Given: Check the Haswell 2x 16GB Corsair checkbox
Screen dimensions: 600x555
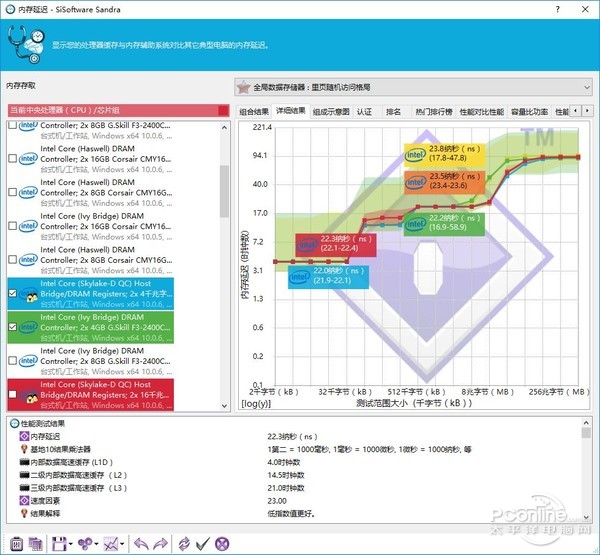Looking at the screenshot, I should click(12, 158).
